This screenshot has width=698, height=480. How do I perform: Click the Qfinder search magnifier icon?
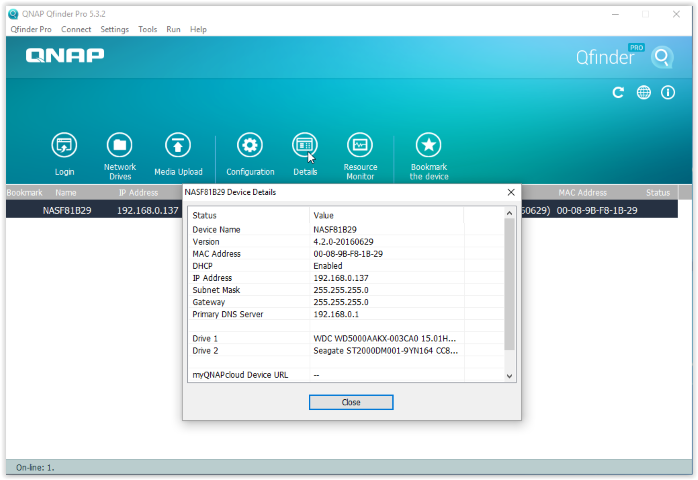[x=661, y=57]
